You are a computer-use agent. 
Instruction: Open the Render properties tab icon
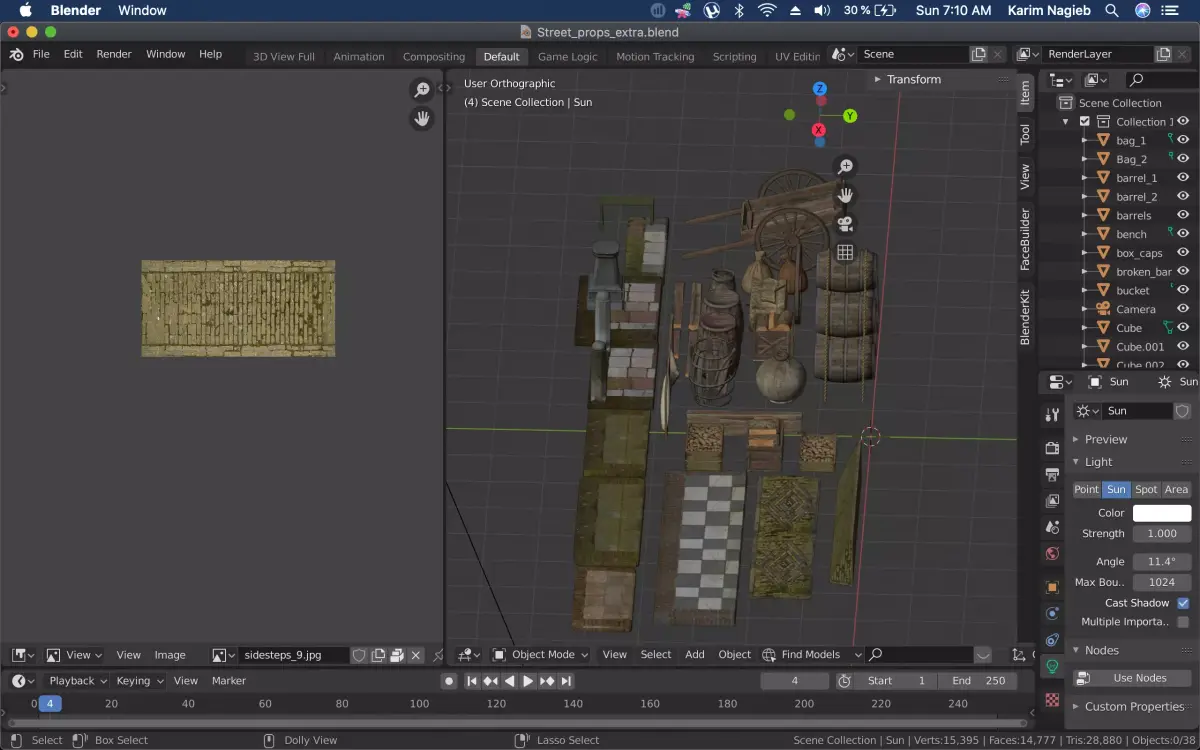pyautogui.click(x=1052, y=447)
